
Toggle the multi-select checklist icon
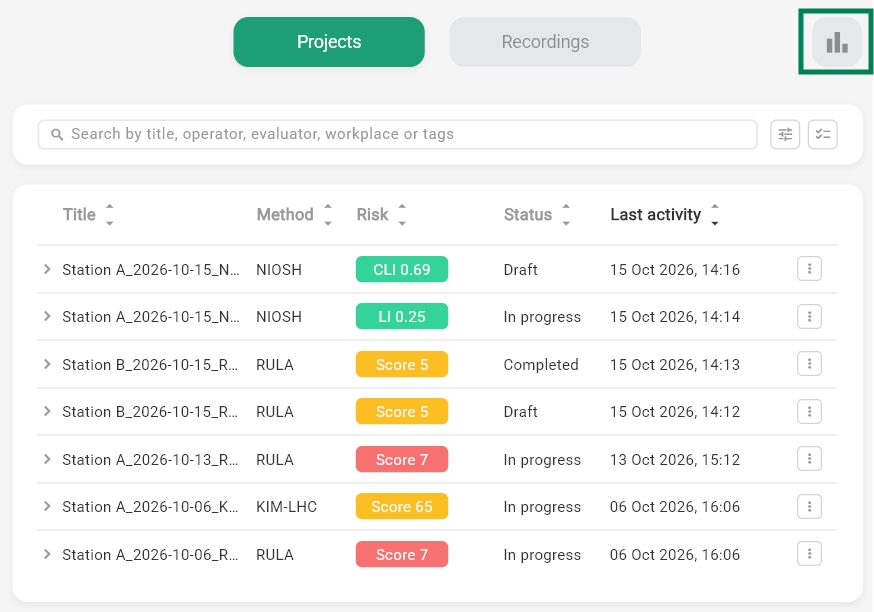click(822, 134)
